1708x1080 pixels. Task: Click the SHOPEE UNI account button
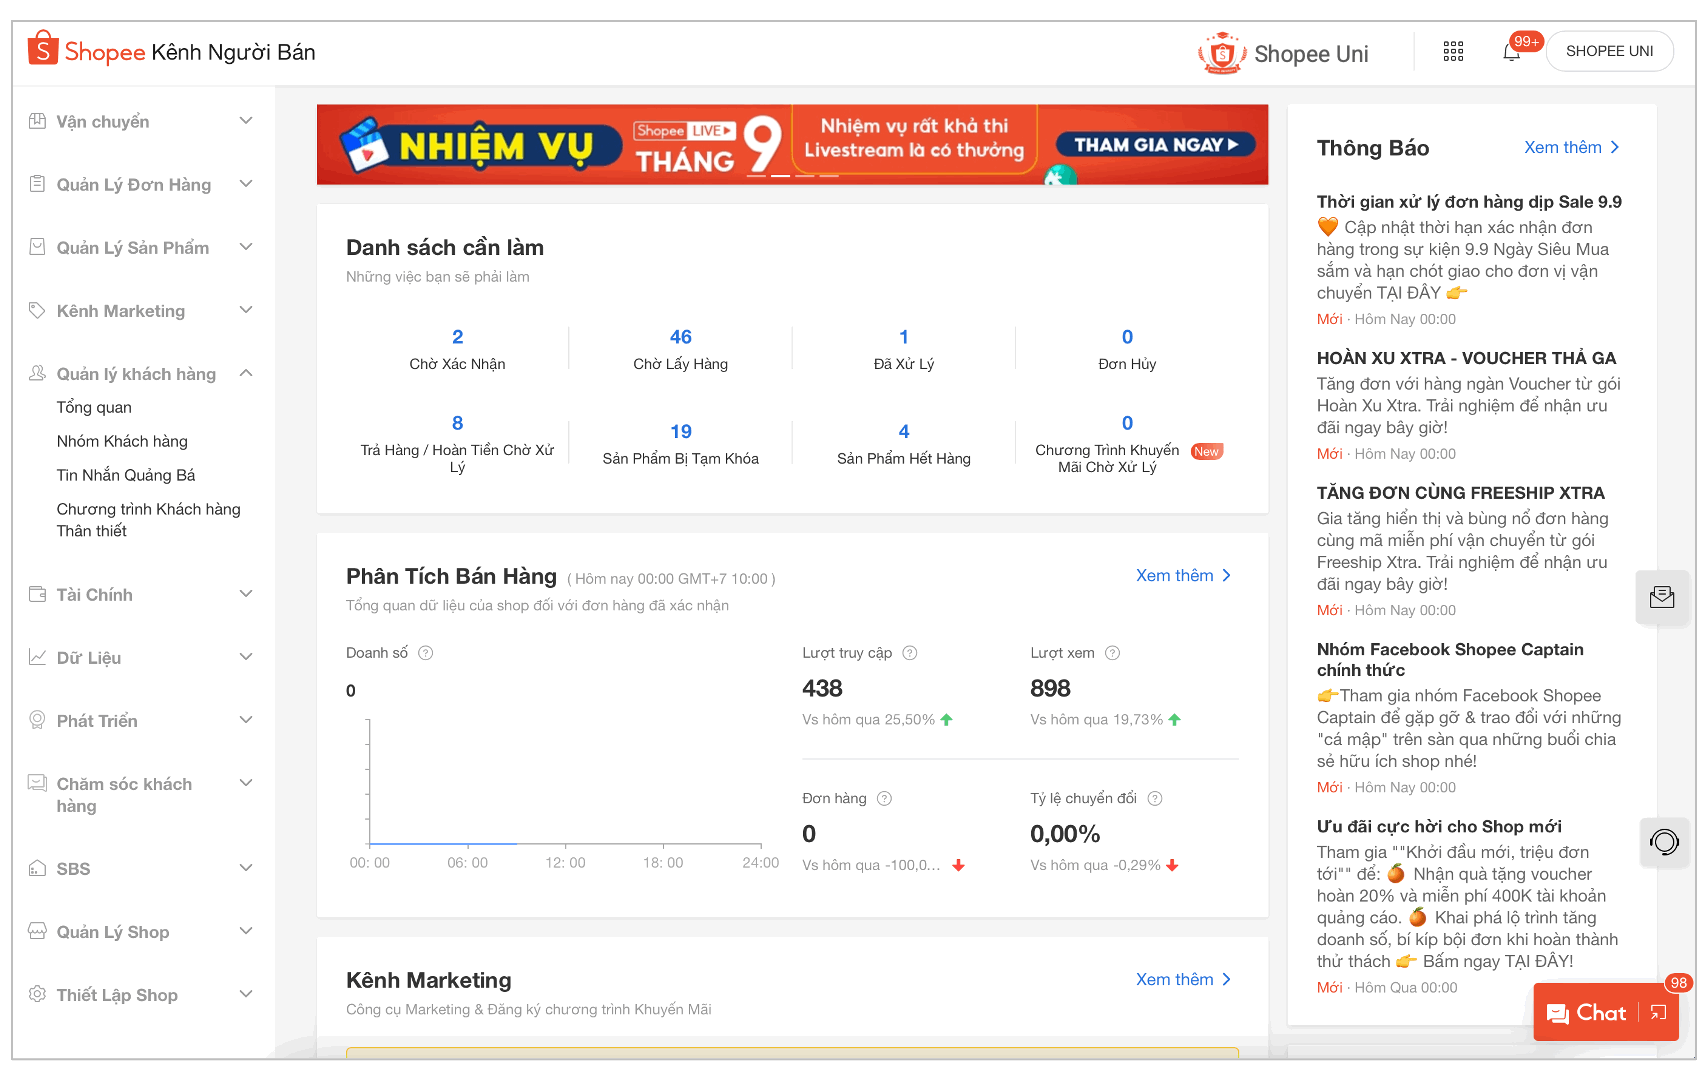coord(1609,51)
